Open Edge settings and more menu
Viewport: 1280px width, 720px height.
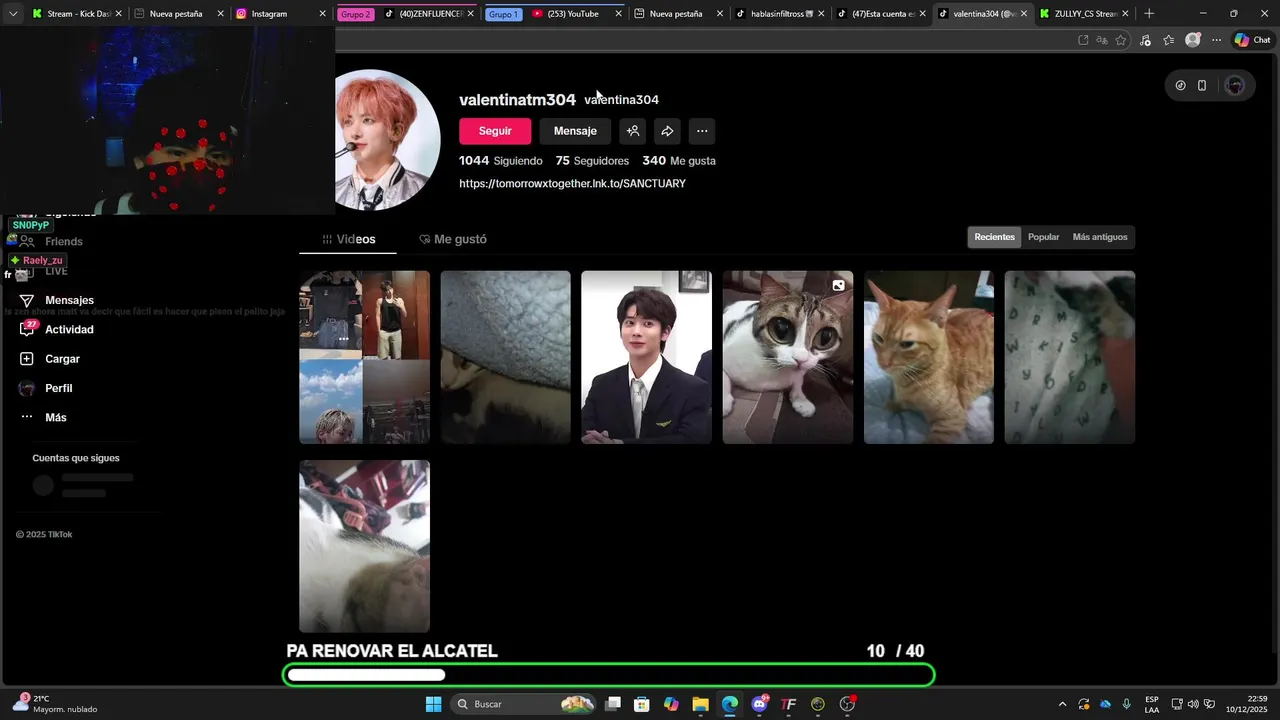coord(1216,40)
